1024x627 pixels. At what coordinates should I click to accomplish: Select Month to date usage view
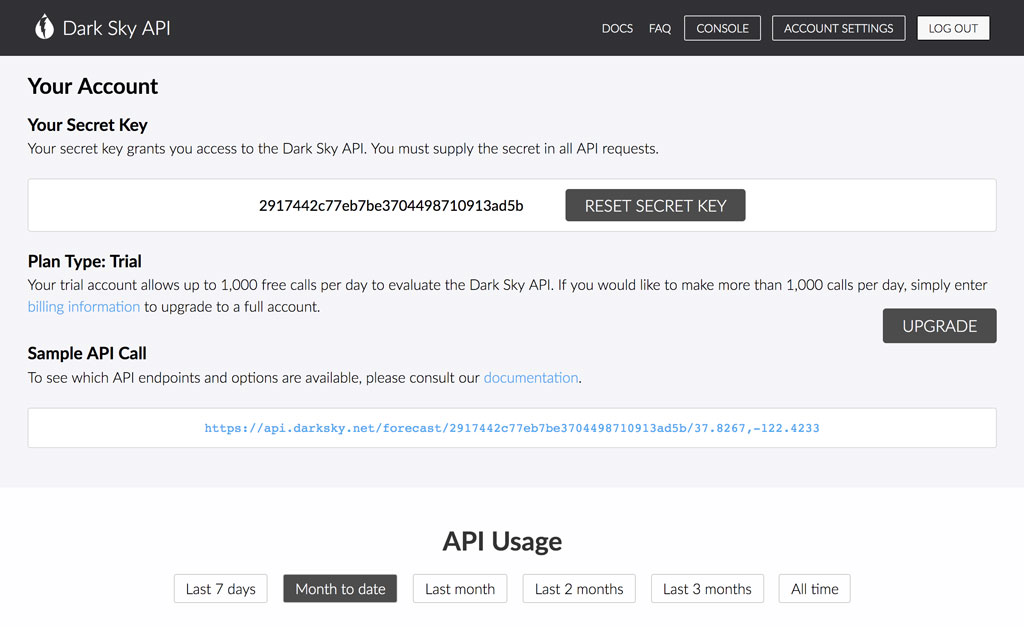[x=340, y=588]
